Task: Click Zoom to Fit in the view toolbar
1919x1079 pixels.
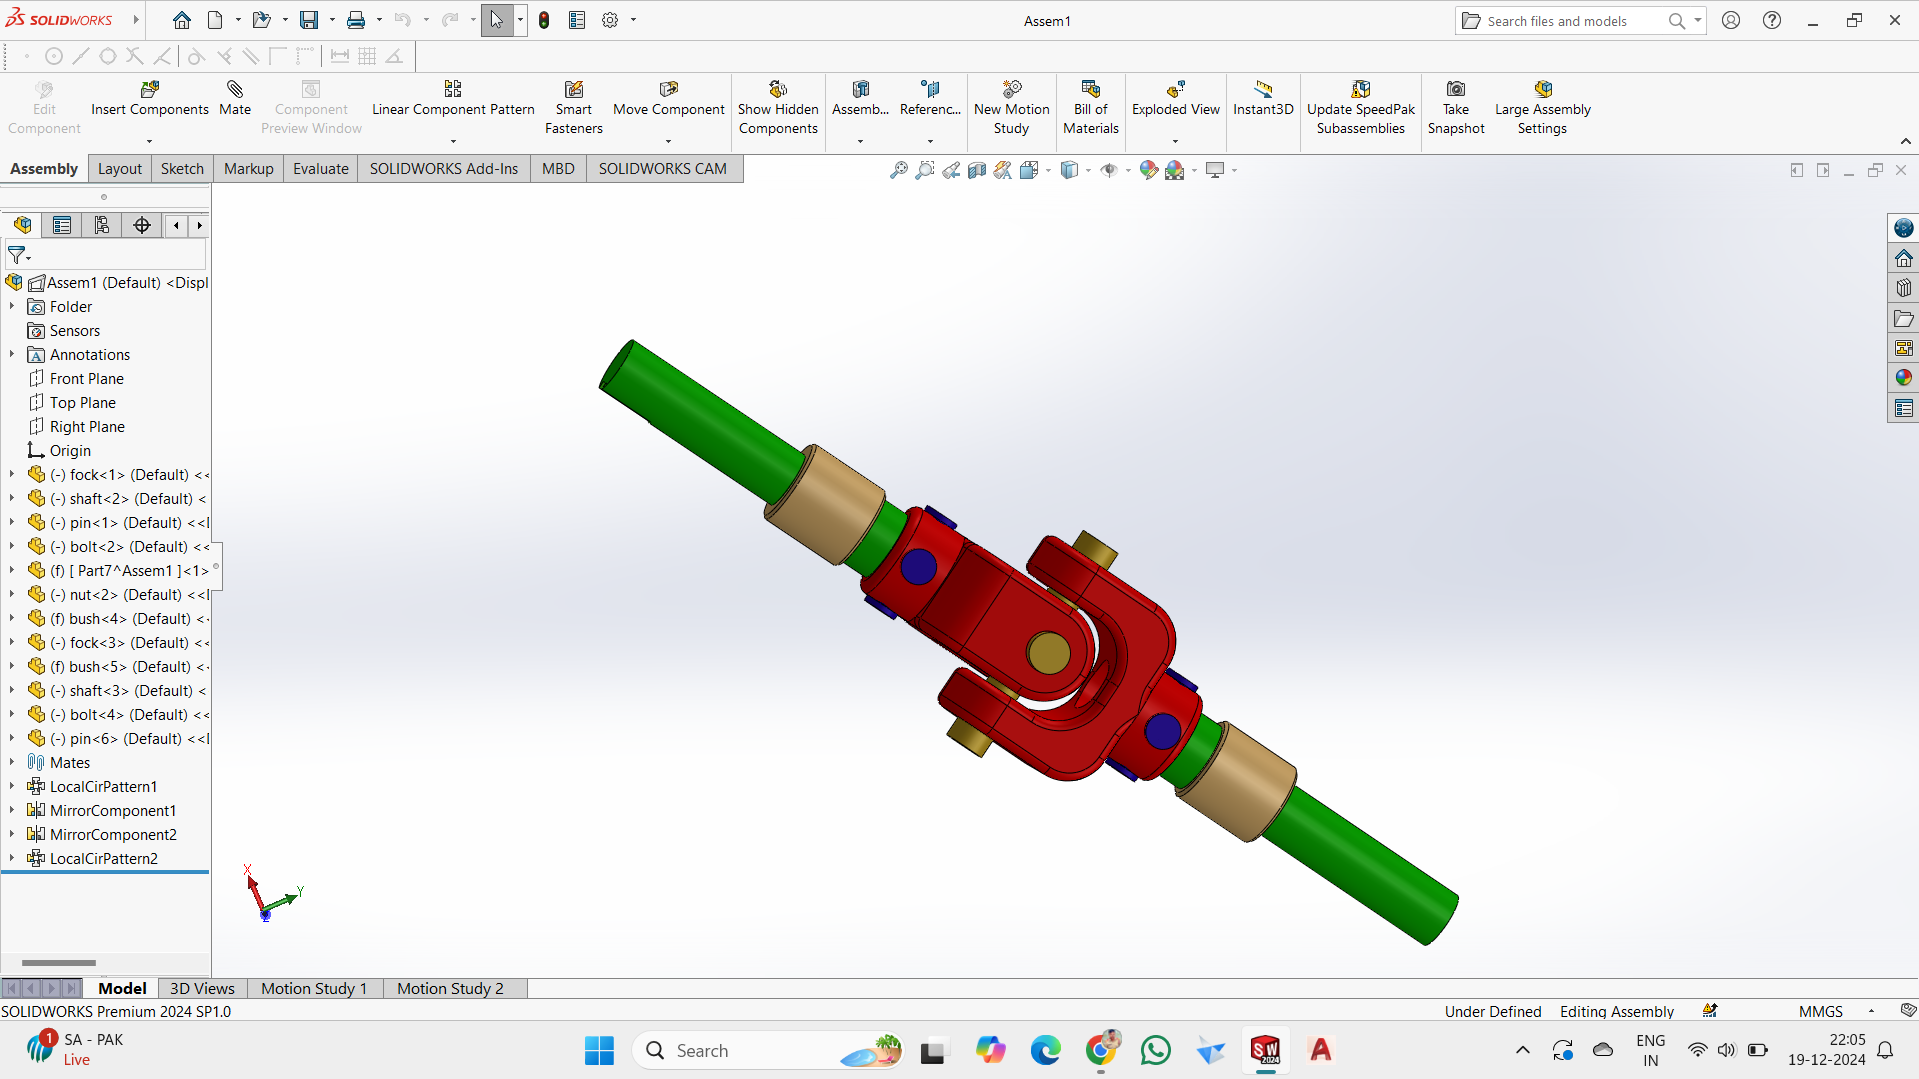Action: pos(899,170)
